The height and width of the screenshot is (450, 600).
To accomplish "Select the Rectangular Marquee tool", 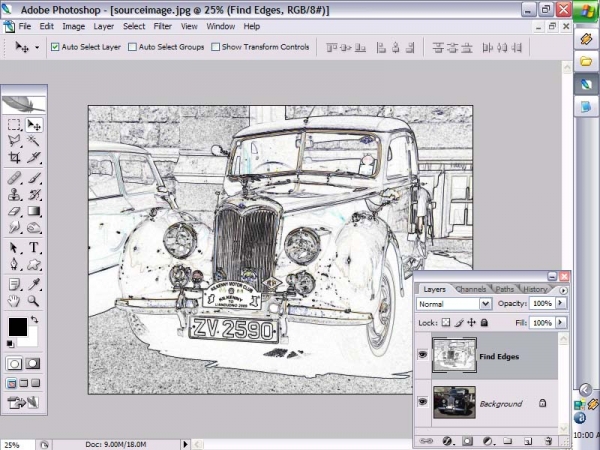I will click(14, 125).
